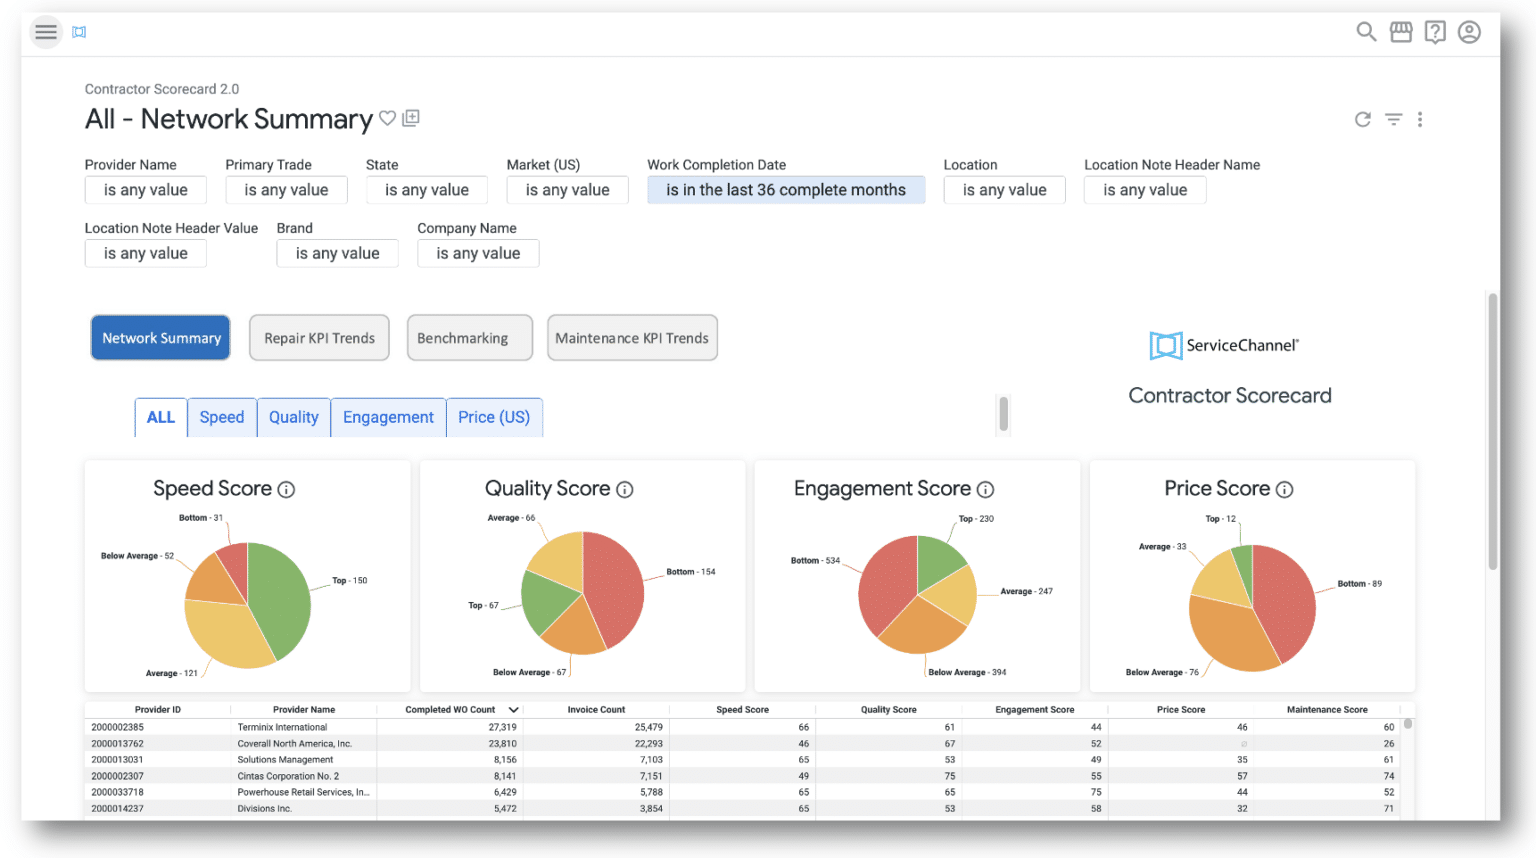Open the Provider Name filter dropdown

coord(146,190)
